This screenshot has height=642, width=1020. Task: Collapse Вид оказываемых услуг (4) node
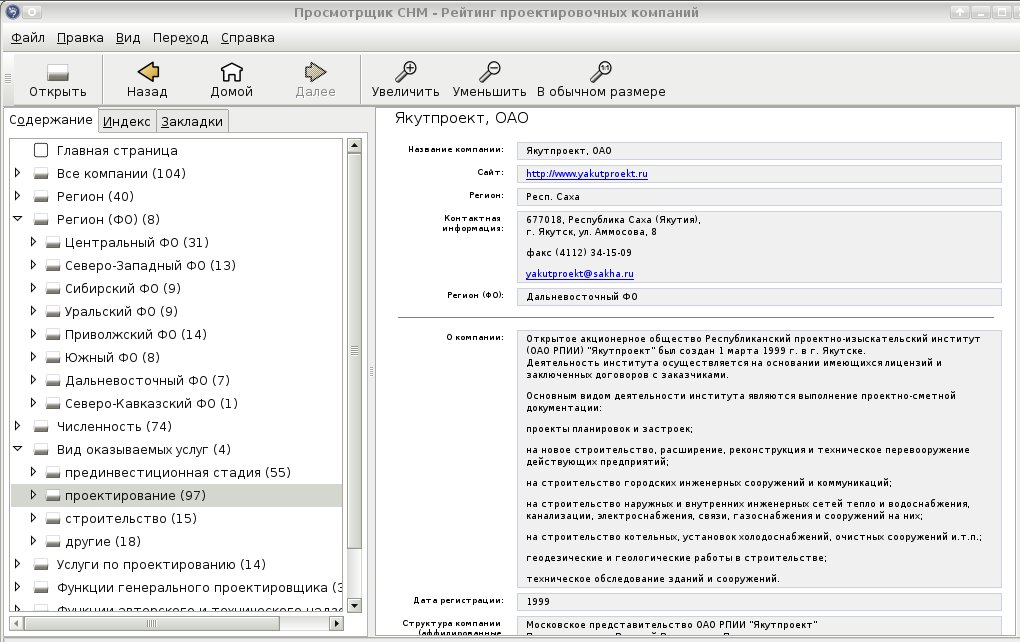click(x=18, y=449)
